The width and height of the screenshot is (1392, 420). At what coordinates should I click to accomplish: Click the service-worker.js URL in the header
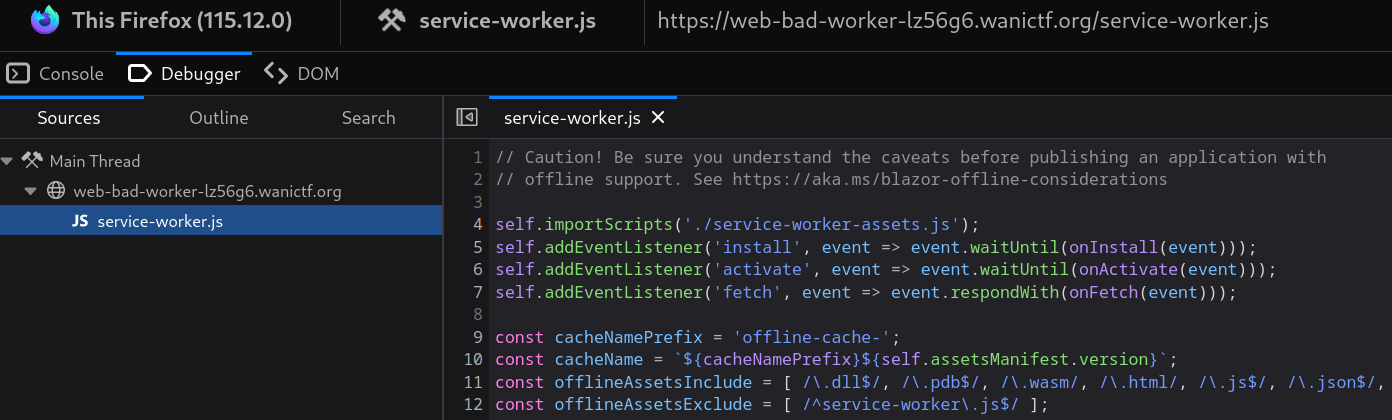pos(962,21)
